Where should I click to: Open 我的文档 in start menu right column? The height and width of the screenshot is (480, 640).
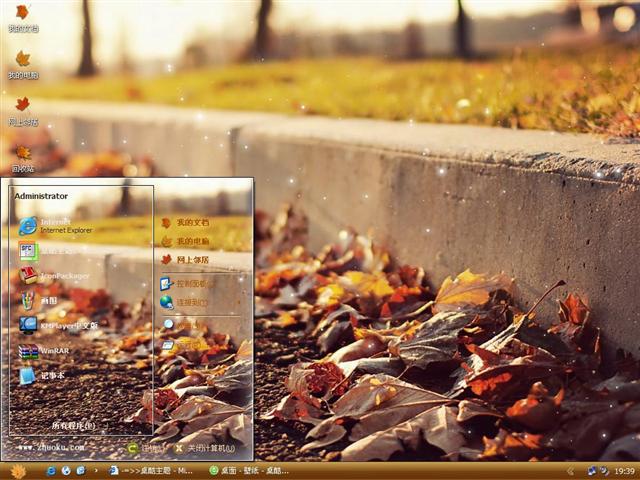coord(185,222)
